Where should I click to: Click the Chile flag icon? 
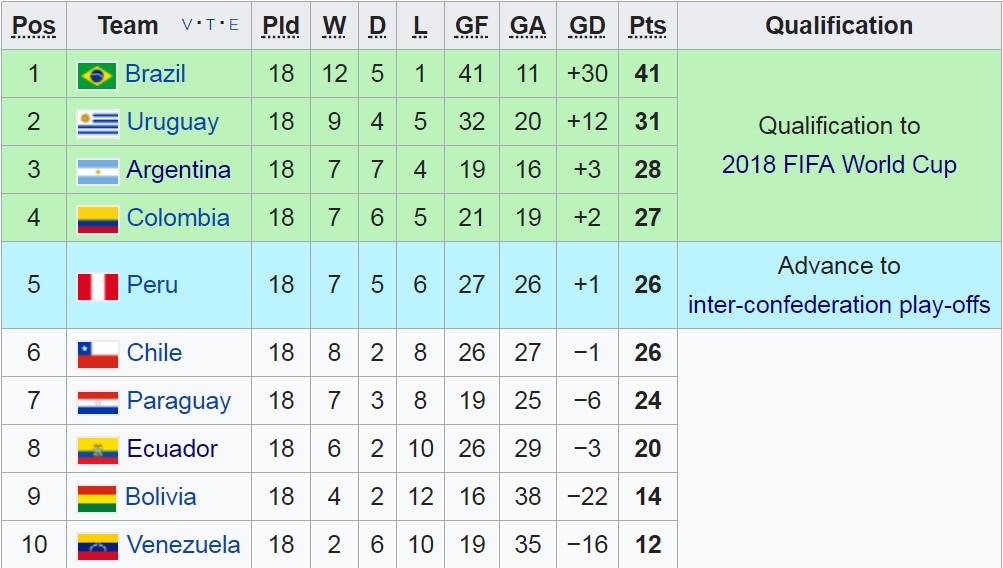97,354
